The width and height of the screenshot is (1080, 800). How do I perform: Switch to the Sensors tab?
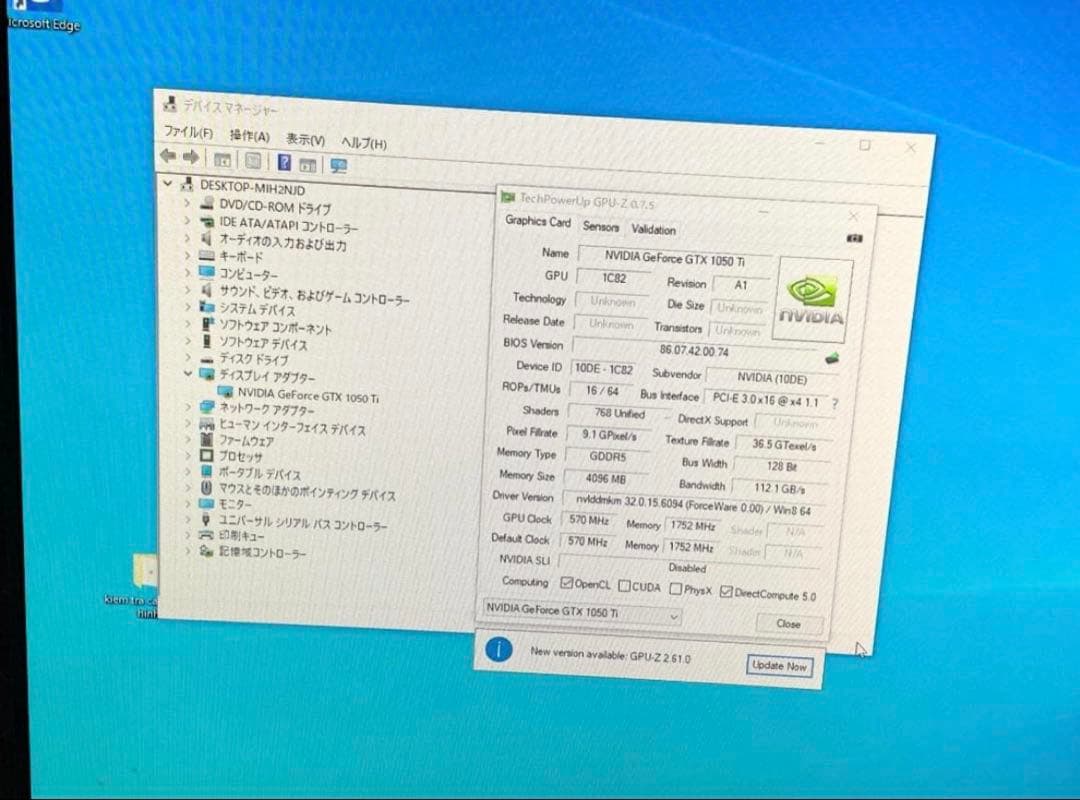[x=601, y=227]
